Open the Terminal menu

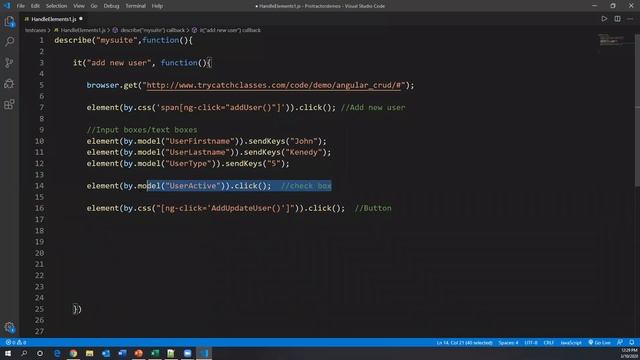[136, 6]
